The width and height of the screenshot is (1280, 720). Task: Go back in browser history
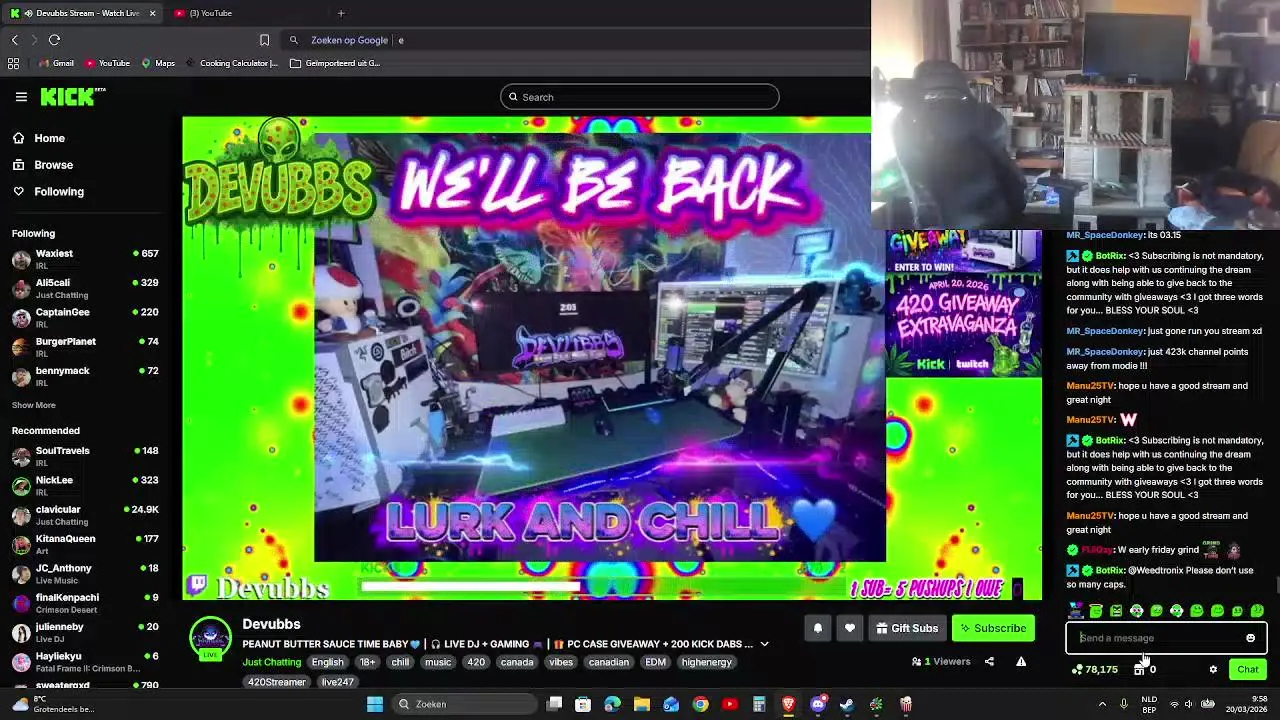click(15, 40)
